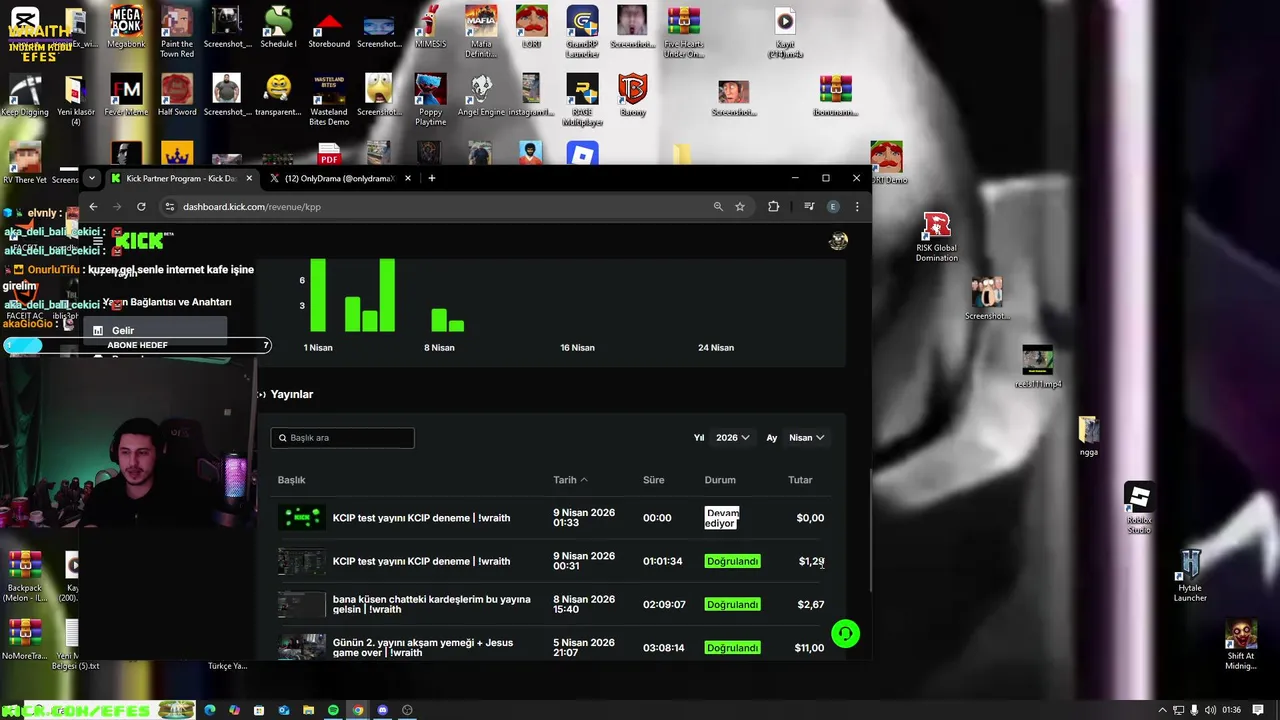Open Chrome three-dot menu
Viewport: 1280px width, 720px height.
click(x=857, y=207)
